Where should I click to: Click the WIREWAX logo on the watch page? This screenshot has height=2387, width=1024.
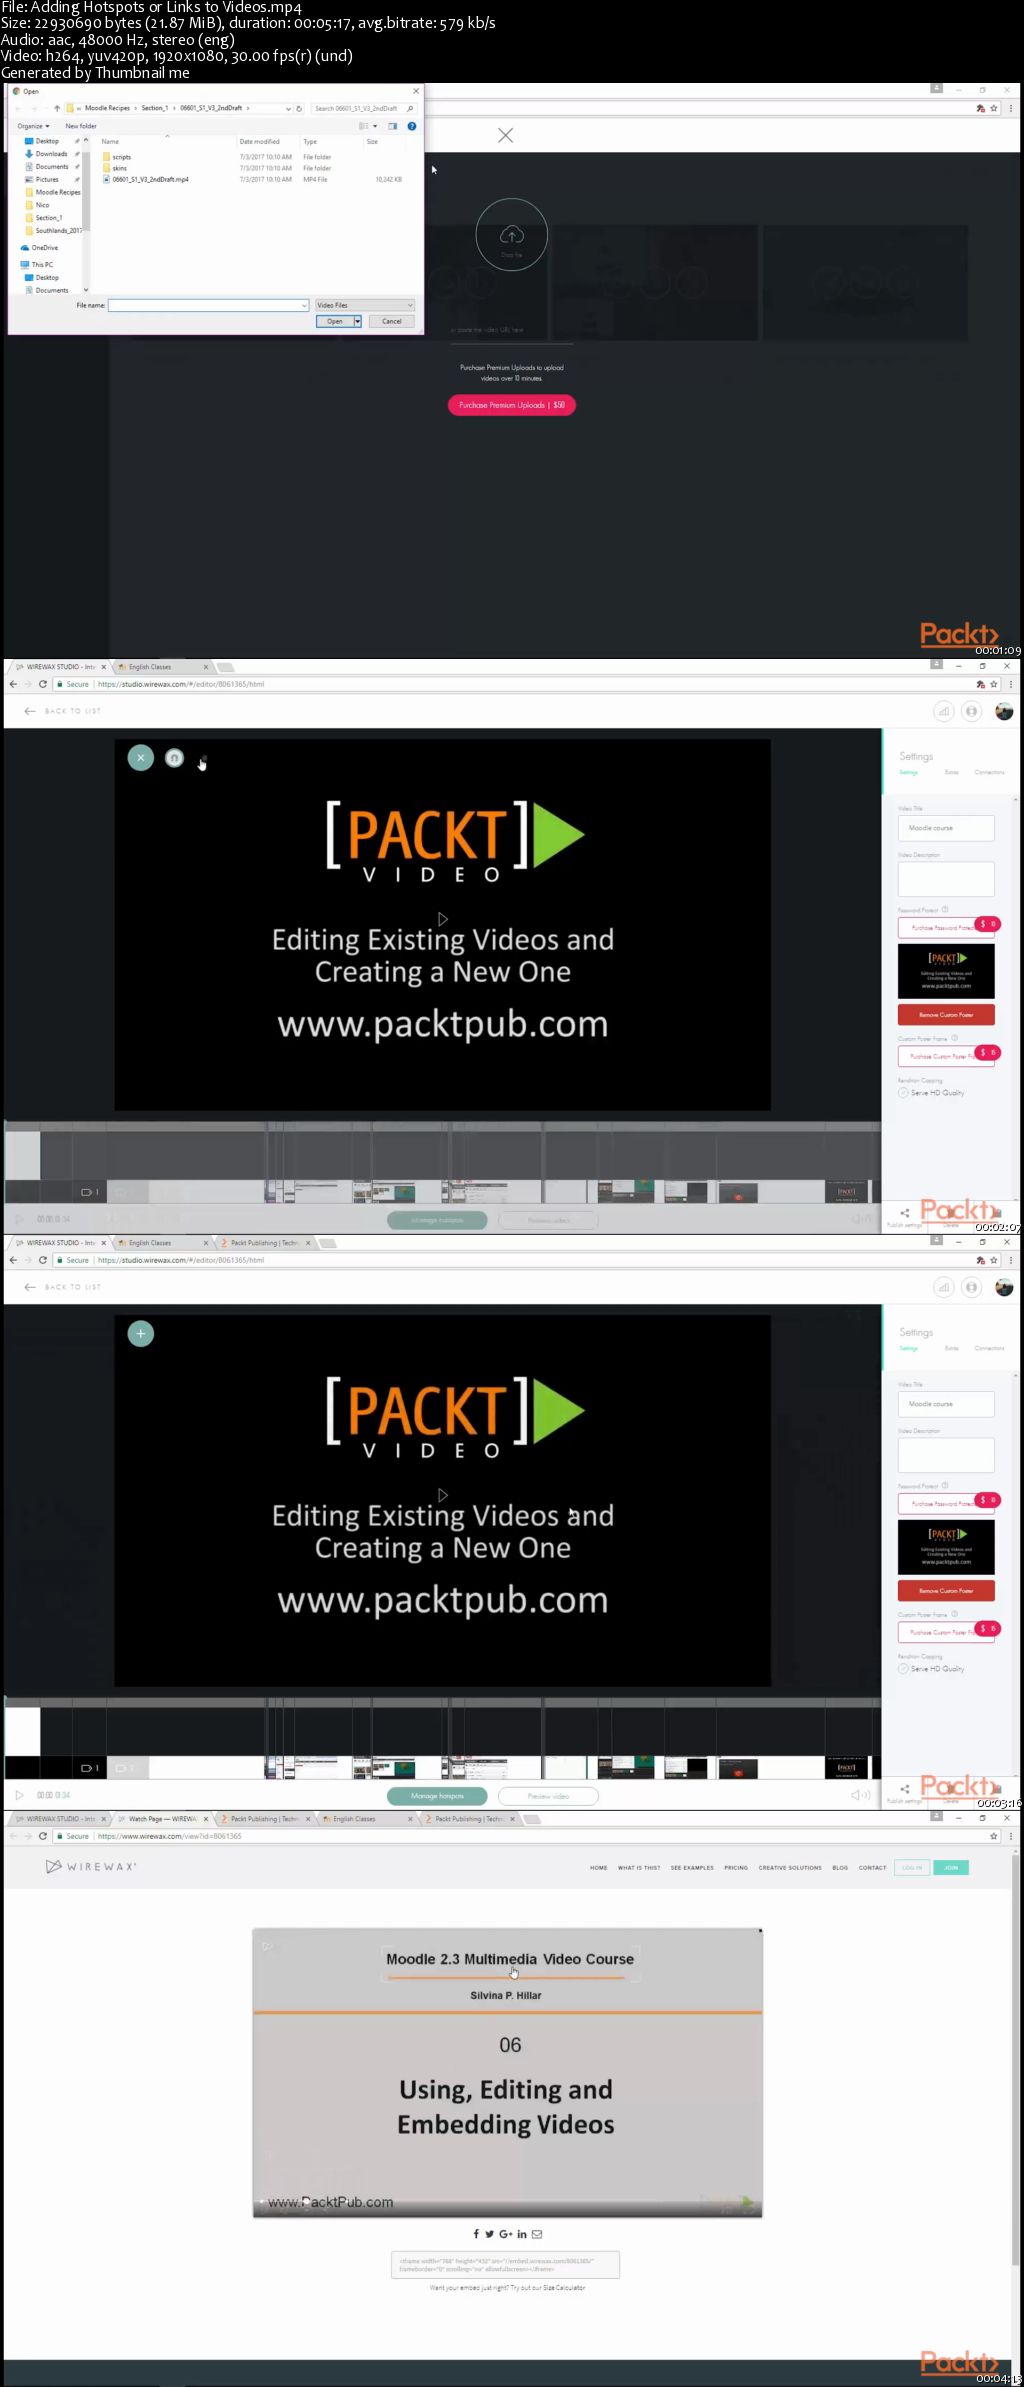[91, 1866]
